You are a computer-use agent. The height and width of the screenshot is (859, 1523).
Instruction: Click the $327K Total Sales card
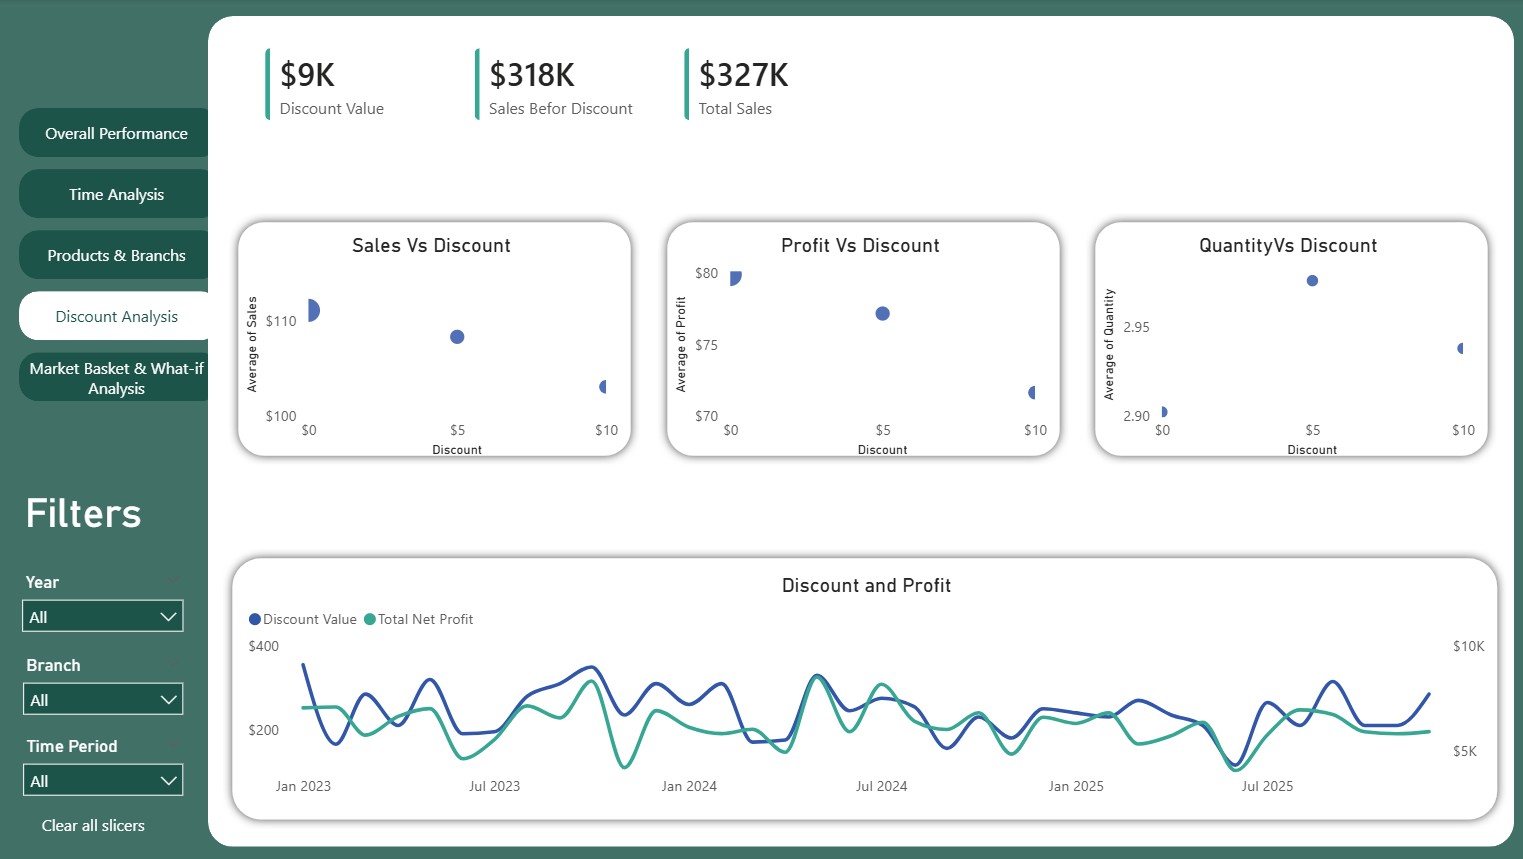click(743, 86)
